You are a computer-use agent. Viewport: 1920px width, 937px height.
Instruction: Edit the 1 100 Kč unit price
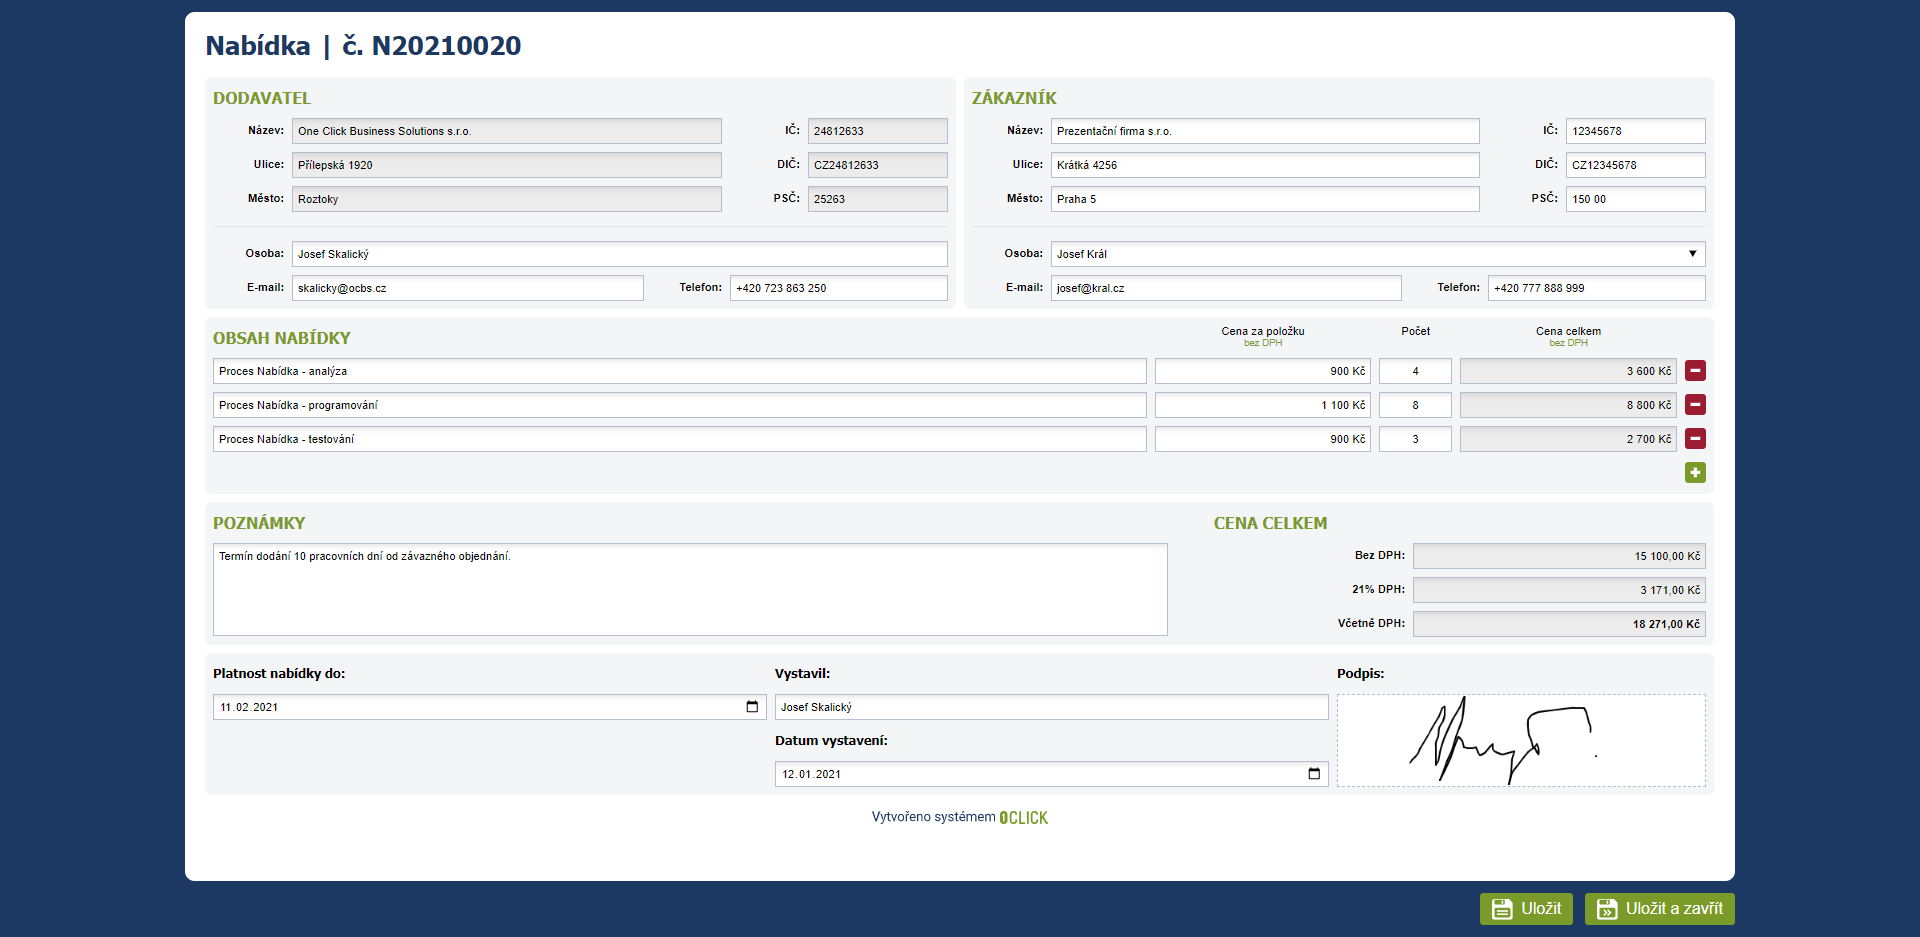pyautogui.click(x=1263, y=405)
